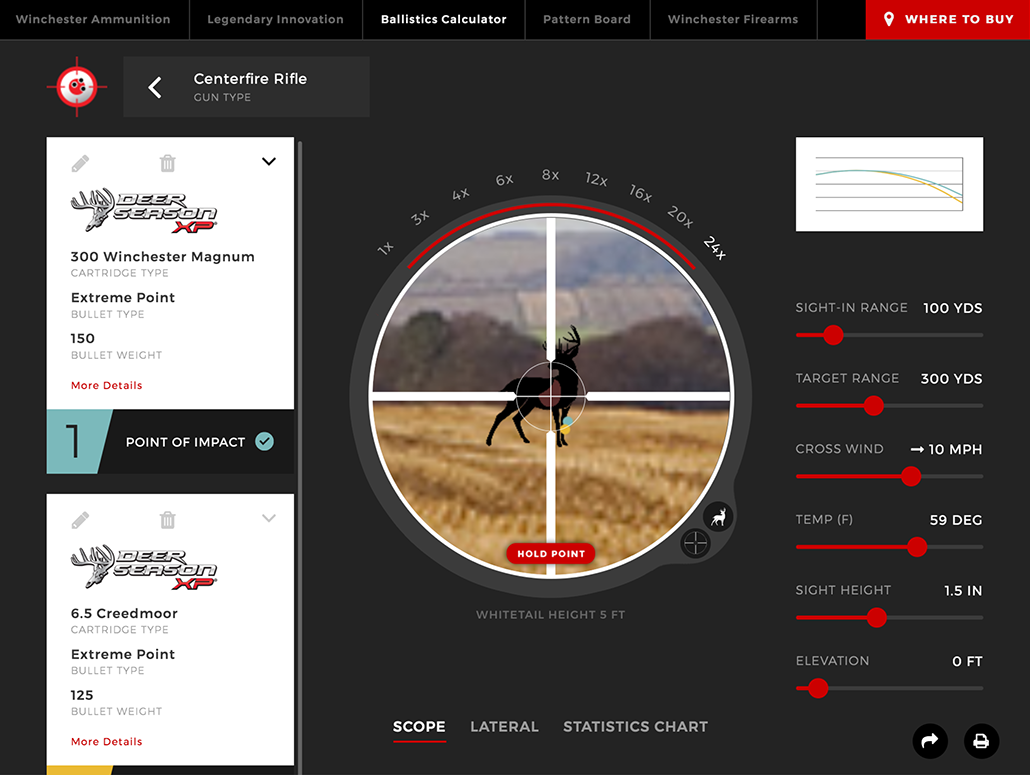Viewport: 1030px width, 775px height.
Task: Open the trajectory chart thumbnail
Action: click(889, 184)
